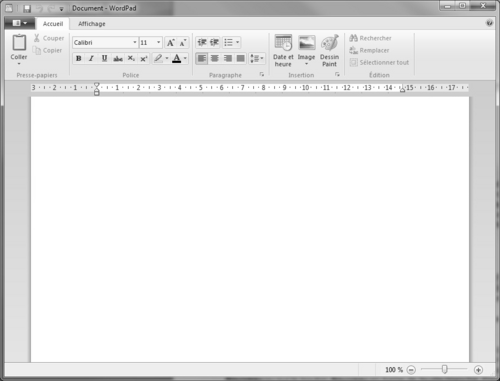Expand the bullet list style dropdown
The image size is (500, 381).
click(237, 42)
